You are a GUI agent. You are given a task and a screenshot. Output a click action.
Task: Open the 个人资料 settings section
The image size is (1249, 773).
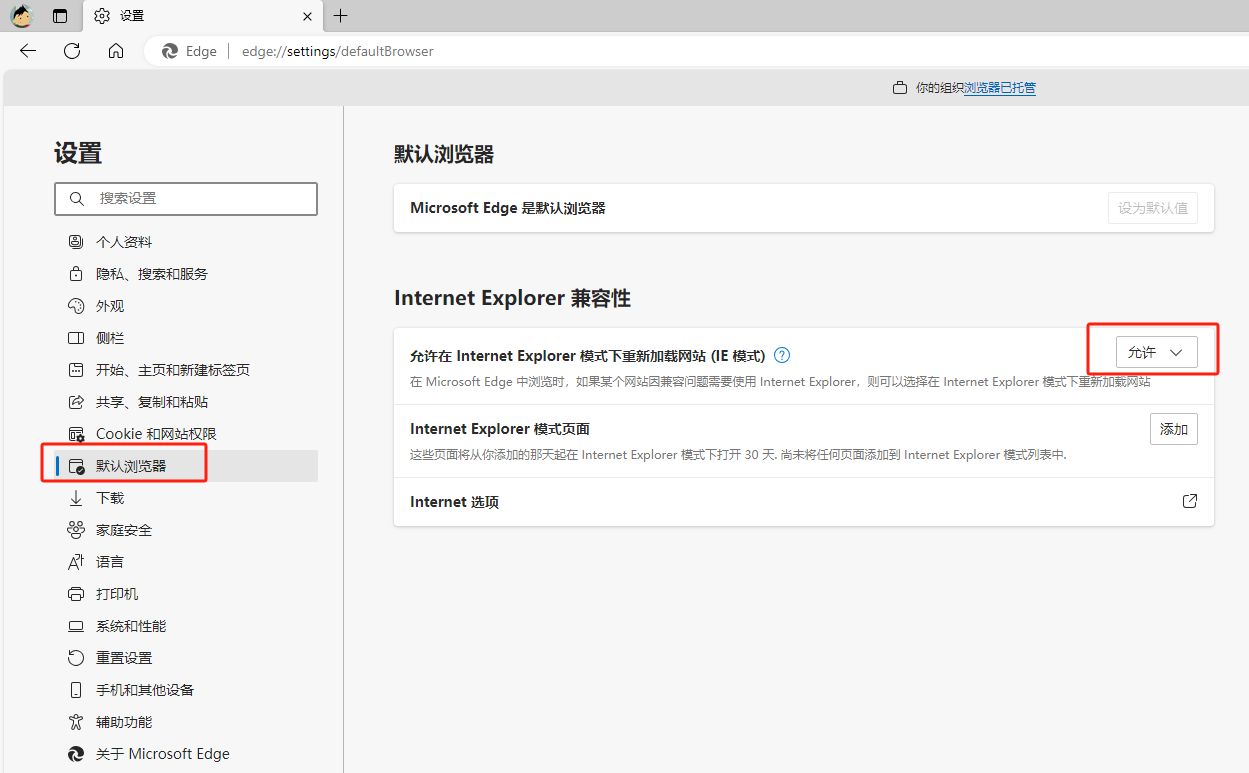[x=123, y=241]
